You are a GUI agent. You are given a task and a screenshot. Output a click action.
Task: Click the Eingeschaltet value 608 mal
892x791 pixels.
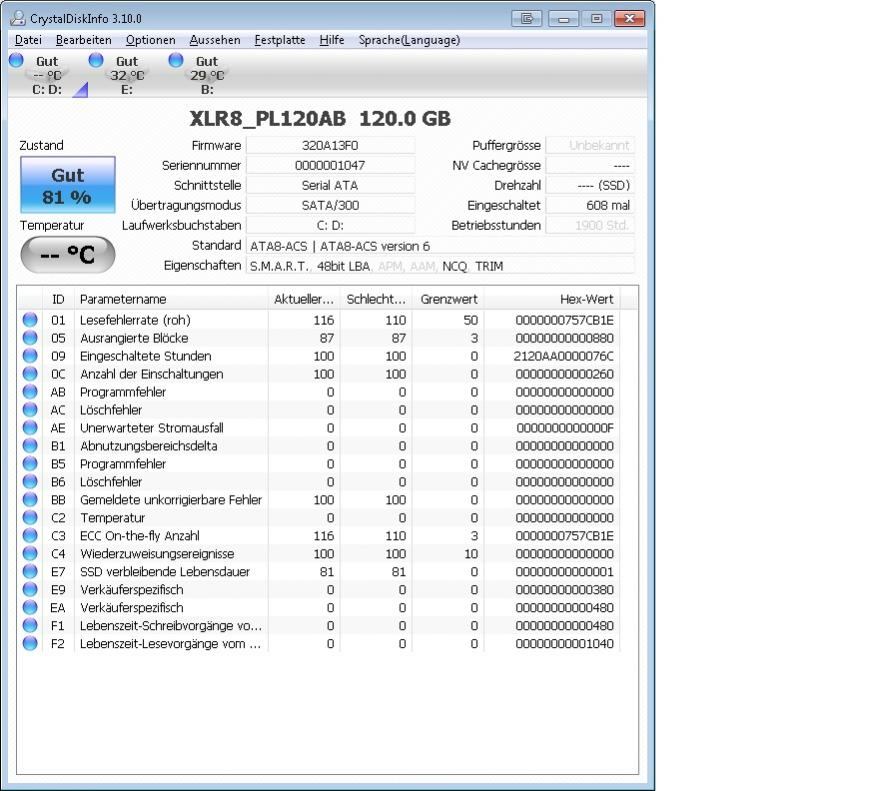(x=590, y=205)
